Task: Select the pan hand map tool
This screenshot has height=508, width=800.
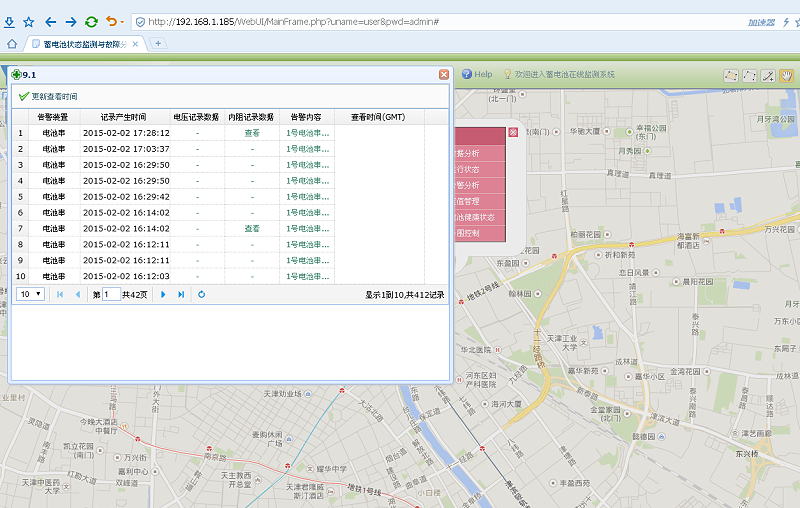Action: pos(787,75)
